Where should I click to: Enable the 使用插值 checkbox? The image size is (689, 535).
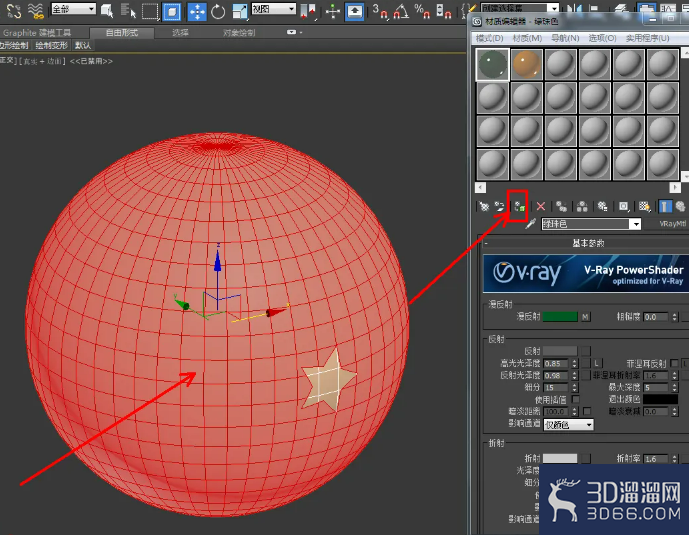coord(576,399)
